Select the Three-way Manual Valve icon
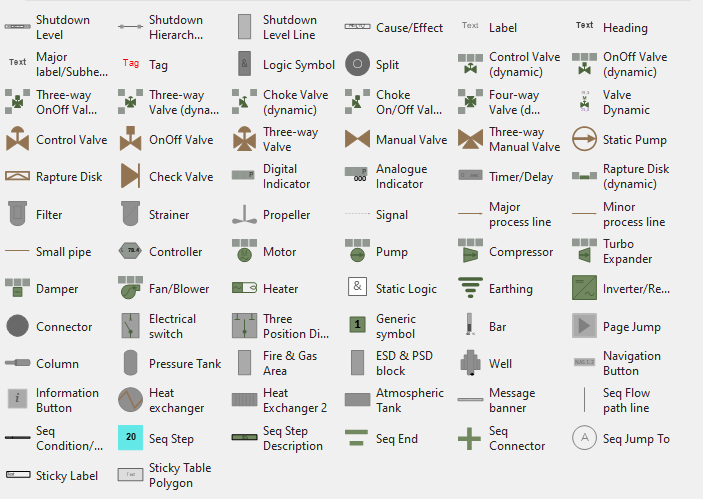This screenshot has height=499, width=703. (x=470, y=139)
